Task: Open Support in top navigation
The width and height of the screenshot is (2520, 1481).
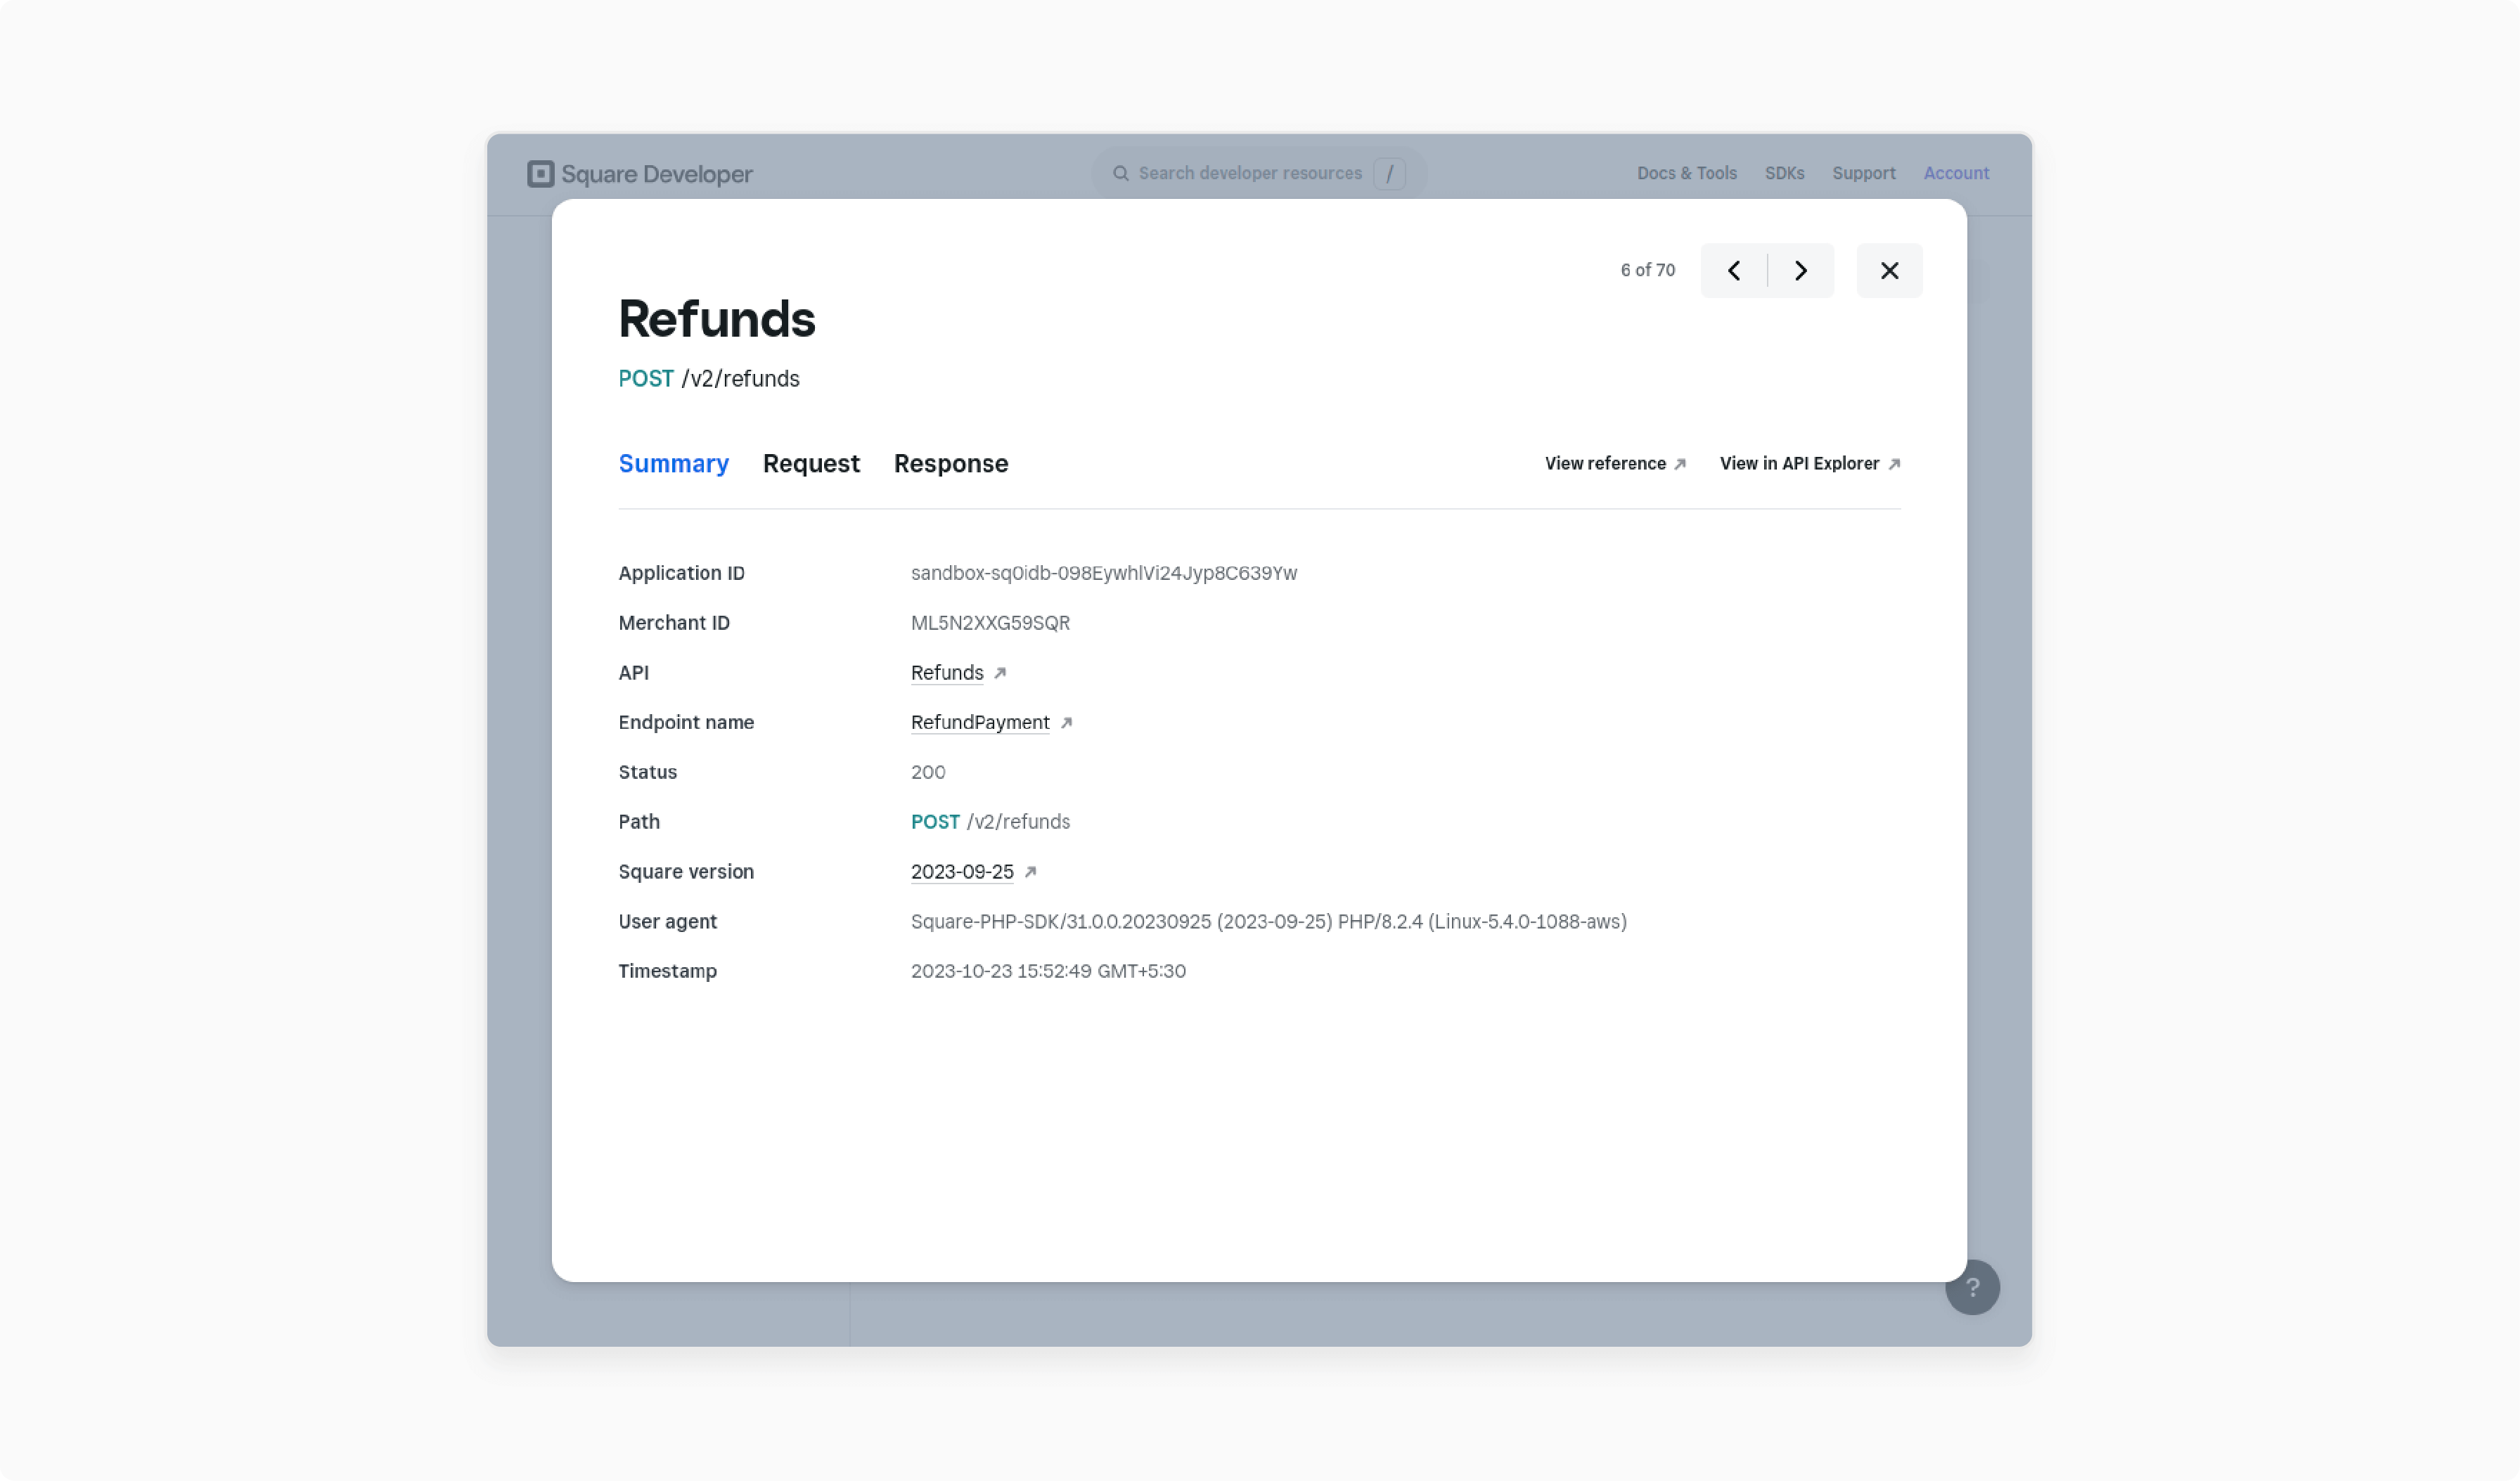Action: [1863, 173]
